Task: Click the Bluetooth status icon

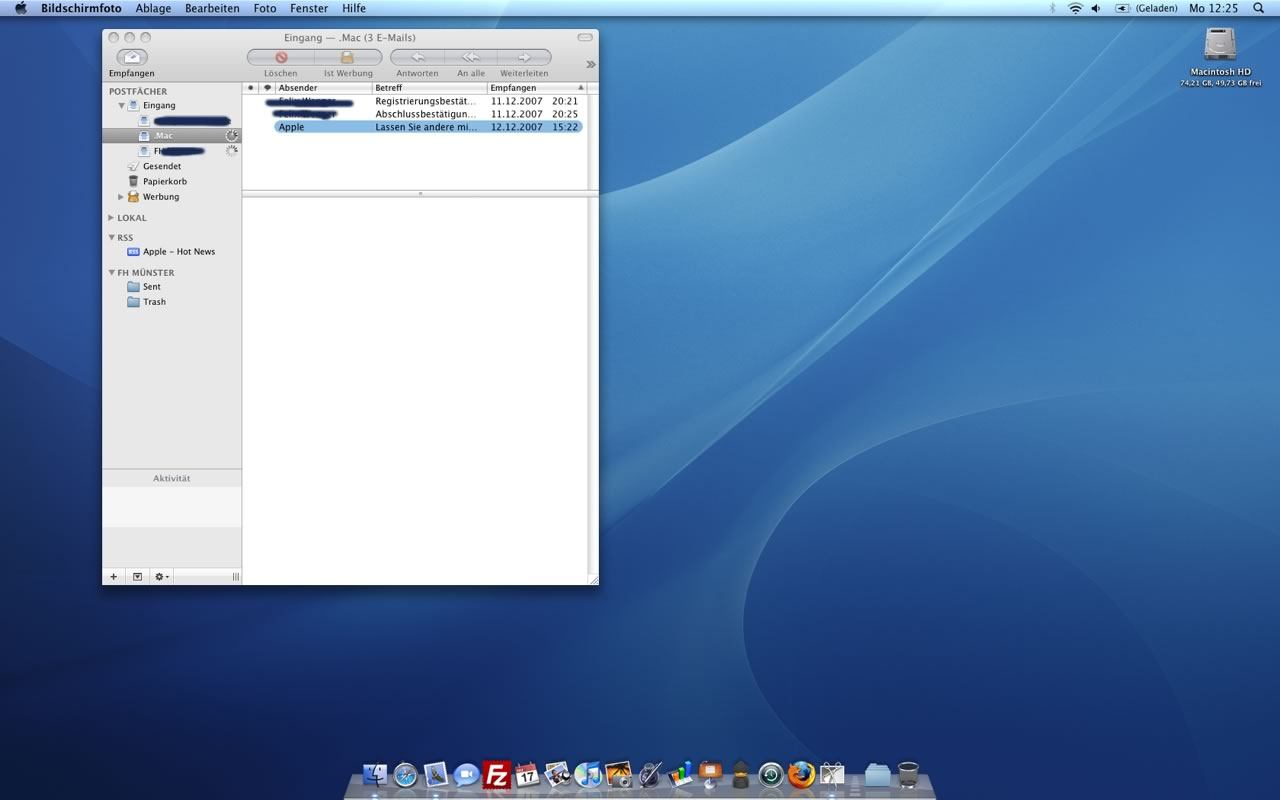Action: (1052, 8)
